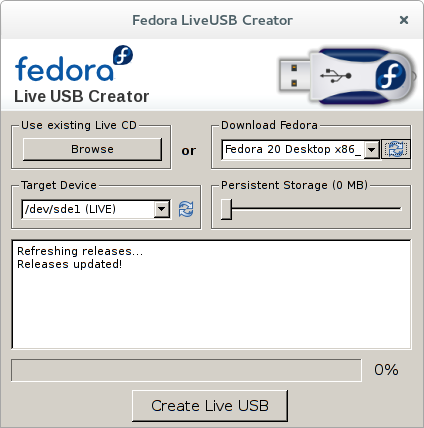
Task: Open the Fedora release dropdown arrow
Action: click(x=371, y=150)
